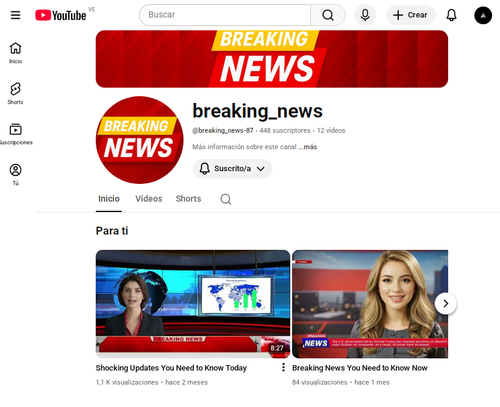
Task: Open the Tú profile section
Action: (x=15, y=175)
